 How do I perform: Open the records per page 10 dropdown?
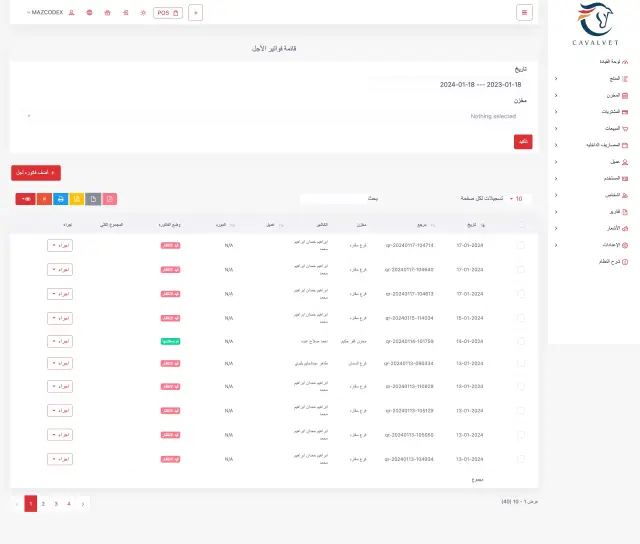point(516,199)
